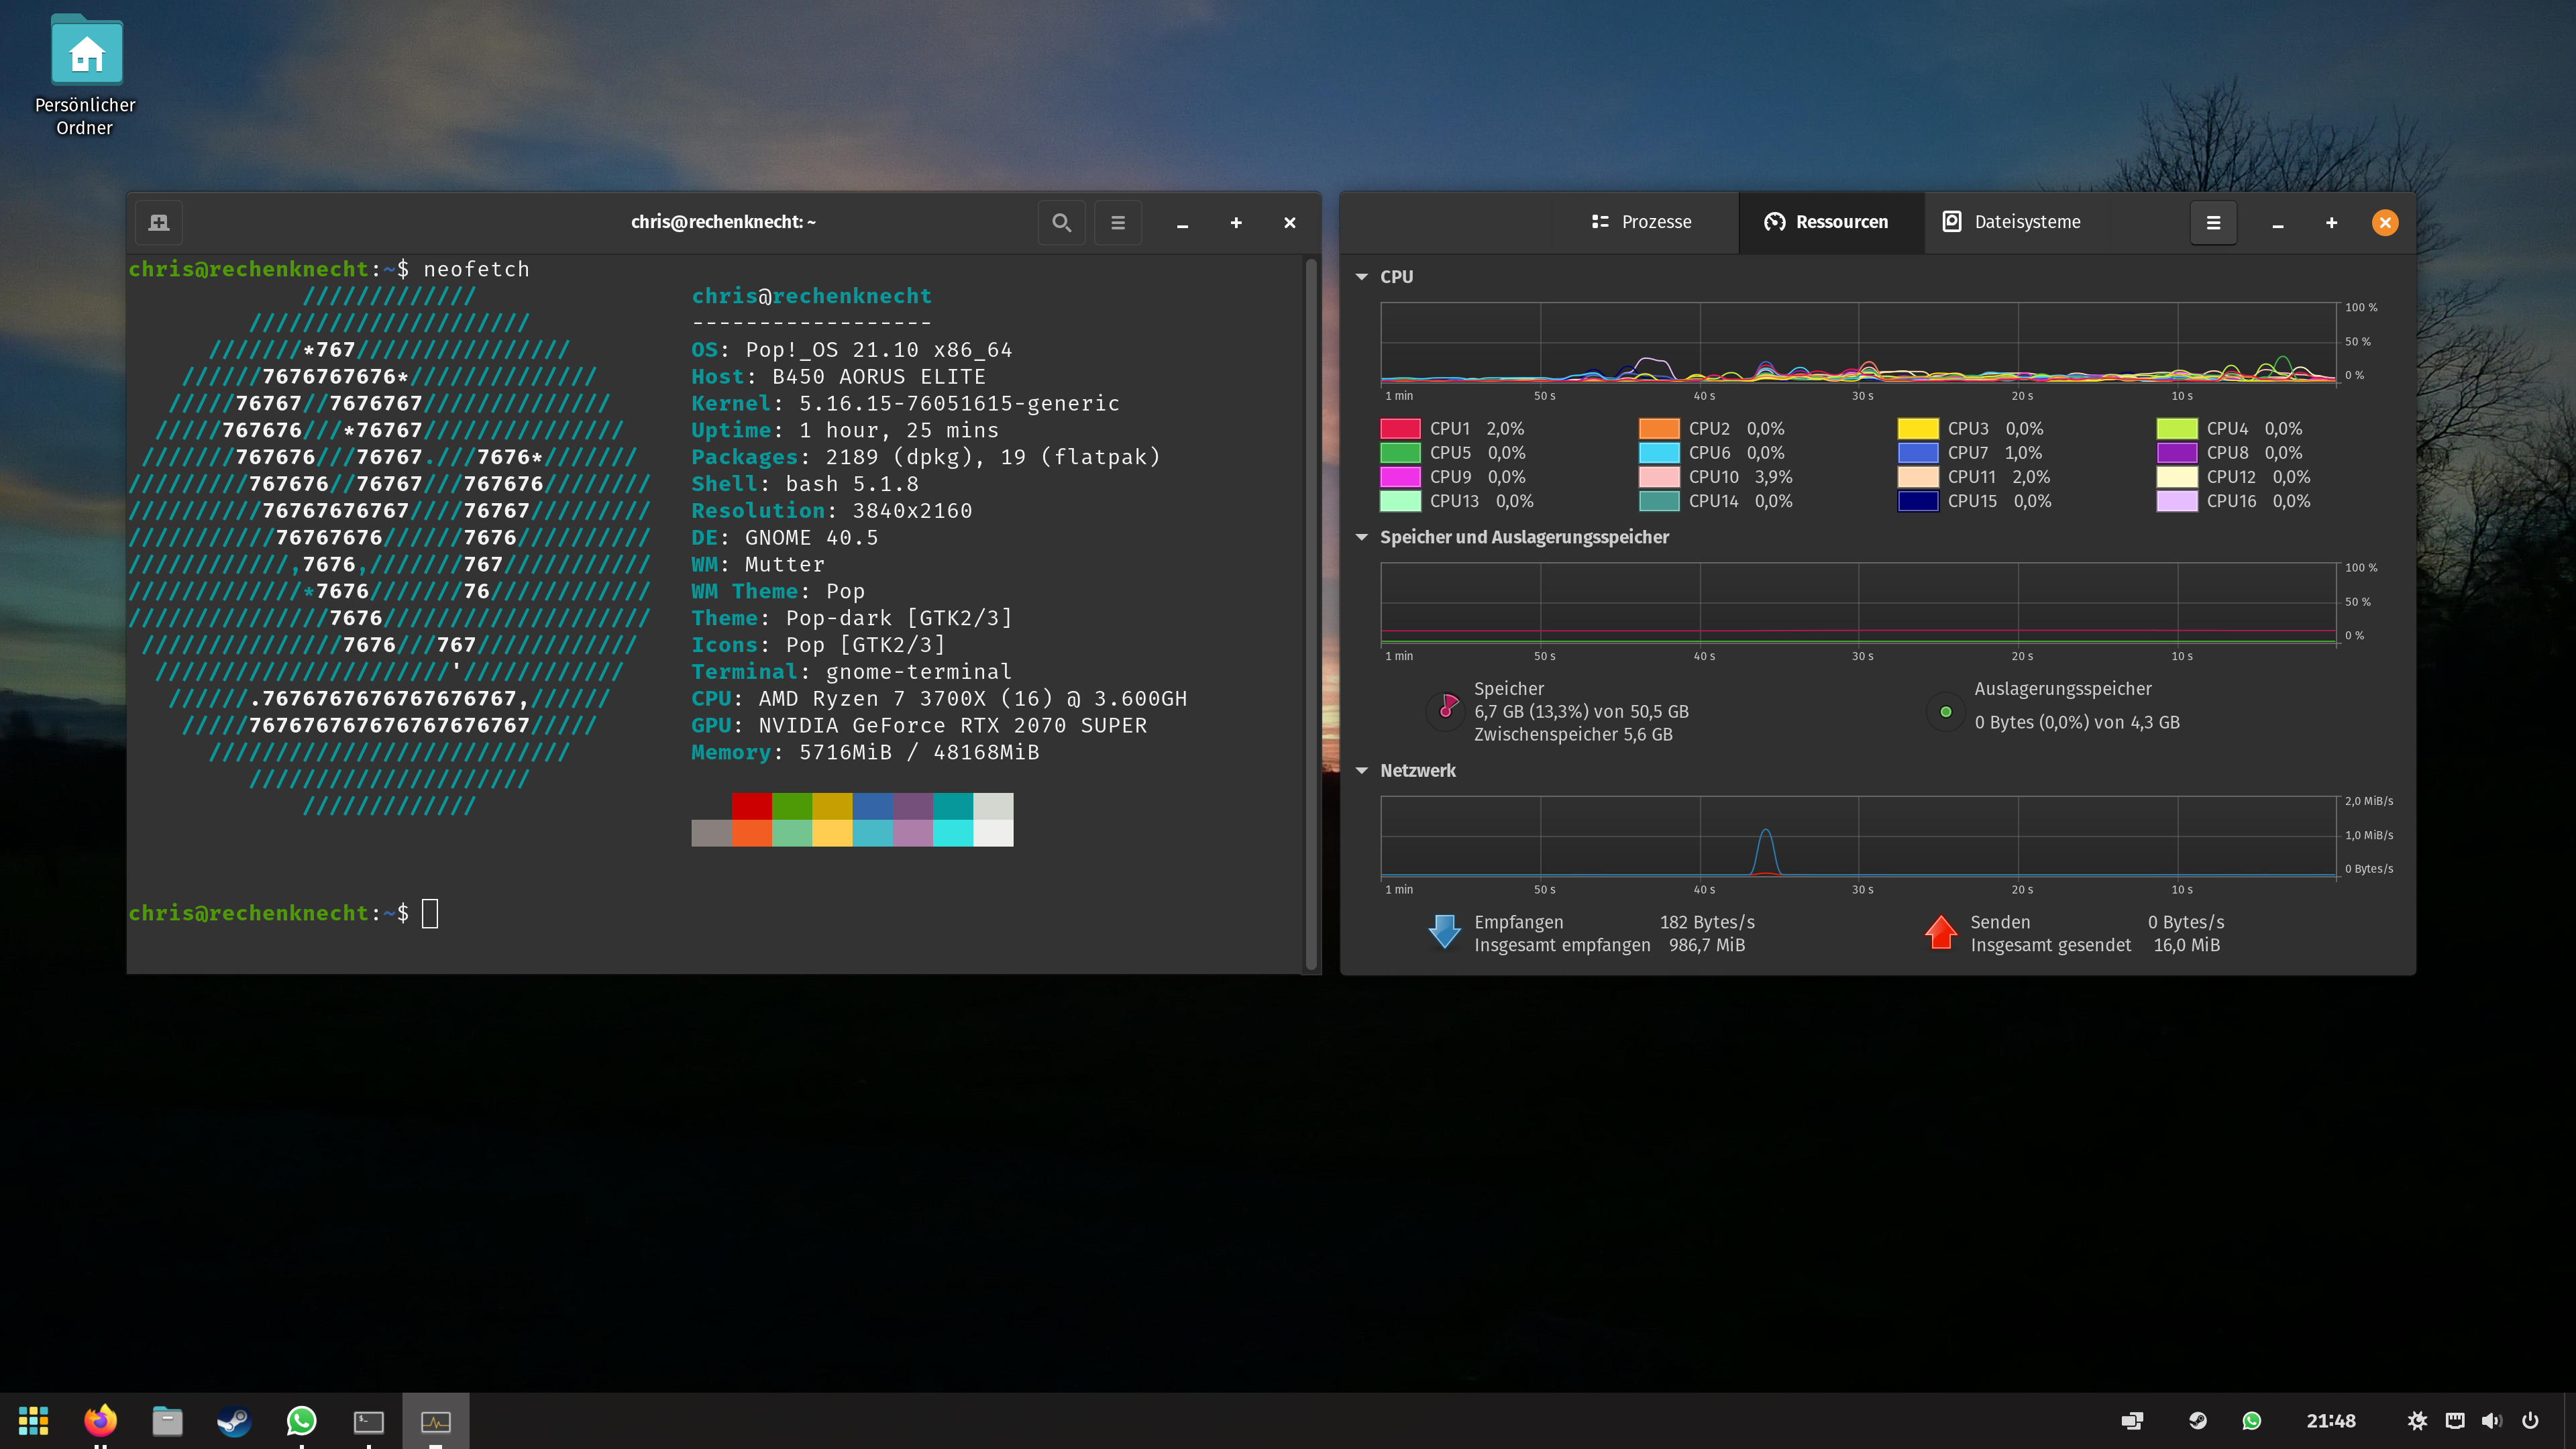This screenshot has height=1449, width=2576.
Task: Collapse Speicher und Auslagerungsspeicher section
Action: [1361, 537]
